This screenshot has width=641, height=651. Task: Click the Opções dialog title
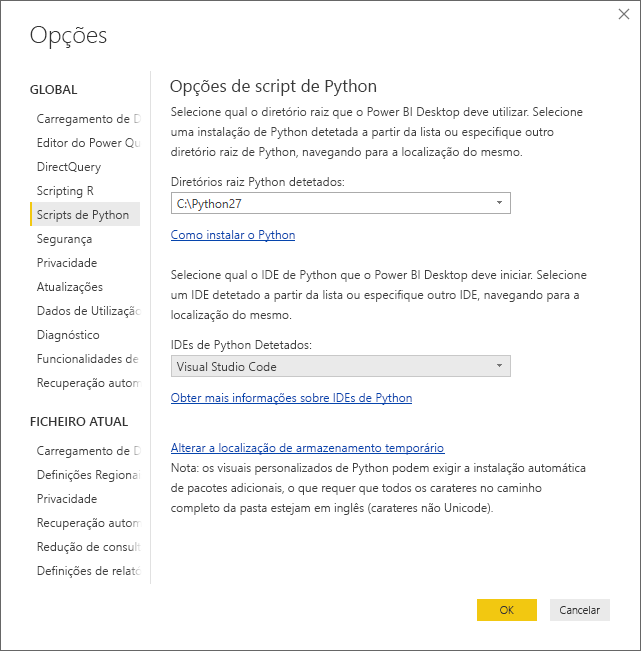coord(69,36)
